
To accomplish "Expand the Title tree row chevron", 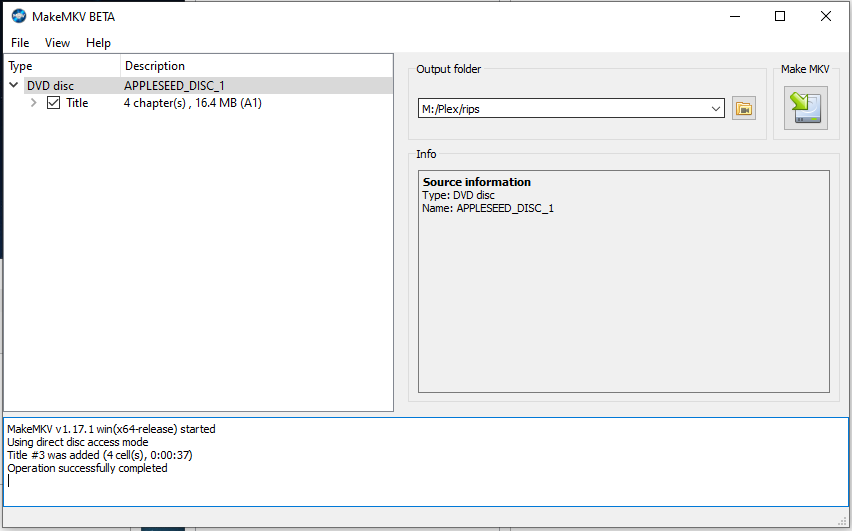I will pyautogui.click(x=34, y=103).
